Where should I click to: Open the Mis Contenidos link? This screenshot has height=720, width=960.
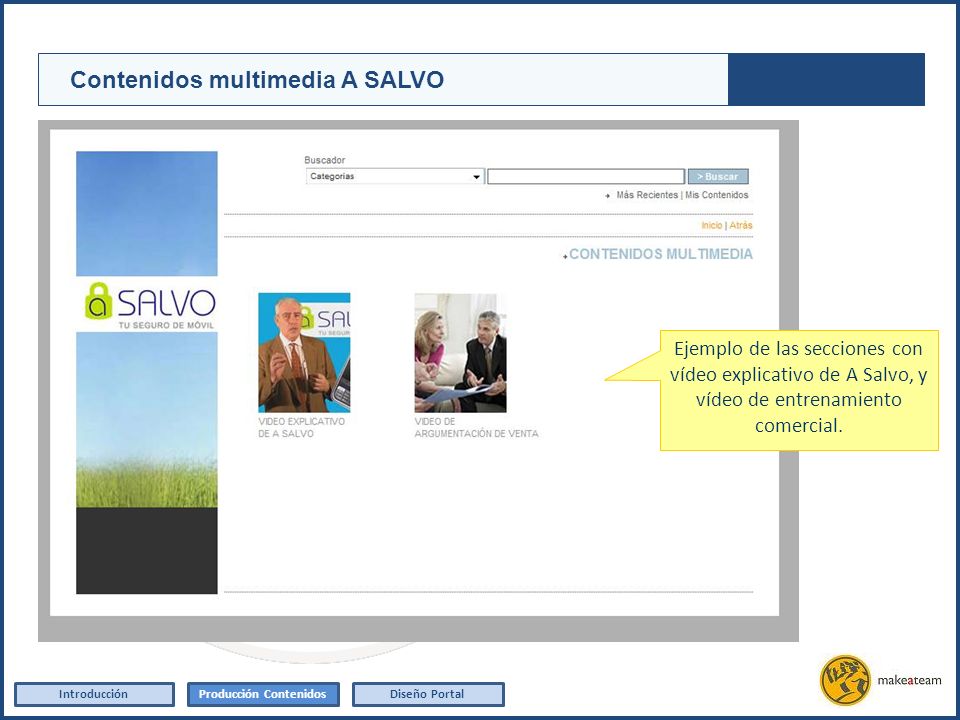pyautogui.click(x=717, y=195)
